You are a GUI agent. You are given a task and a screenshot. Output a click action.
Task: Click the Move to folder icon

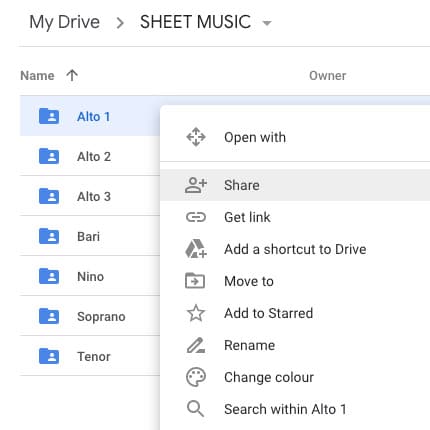pos(195,281)
